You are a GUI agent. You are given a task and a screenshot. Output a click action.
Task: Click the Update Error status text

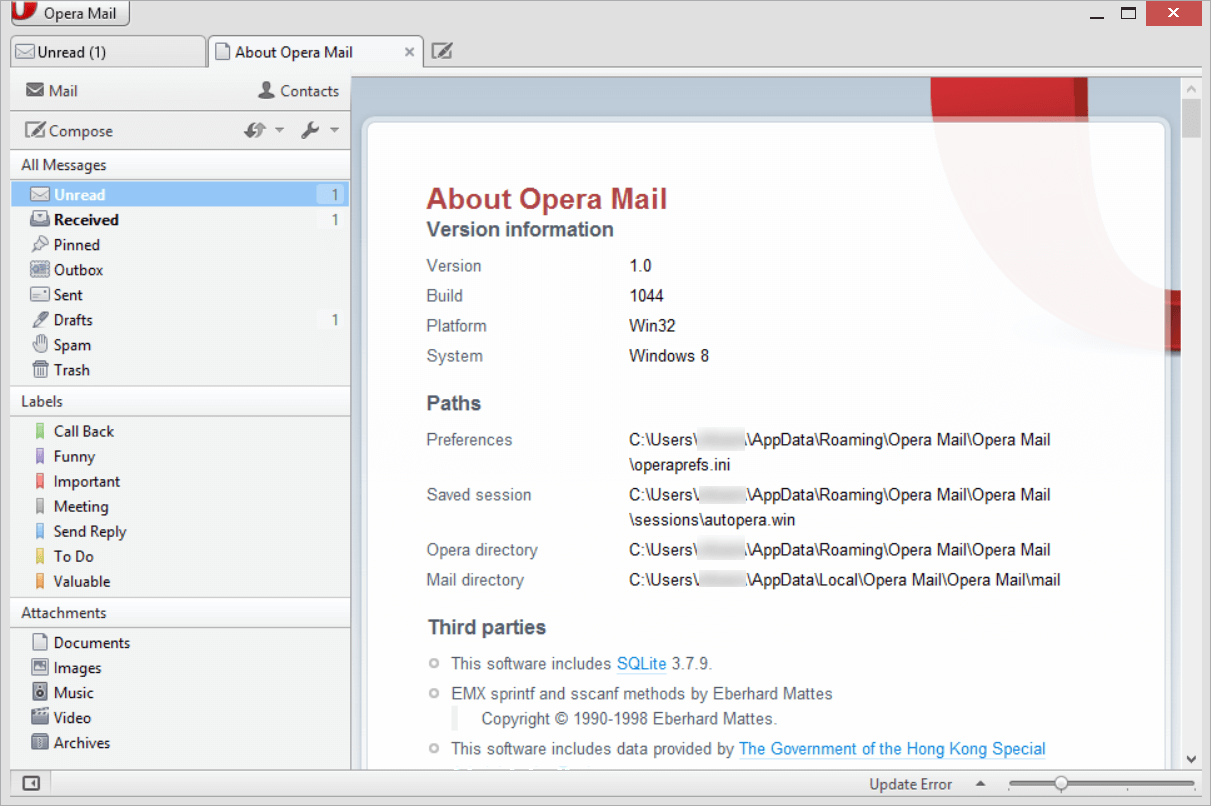click(910, 784)
